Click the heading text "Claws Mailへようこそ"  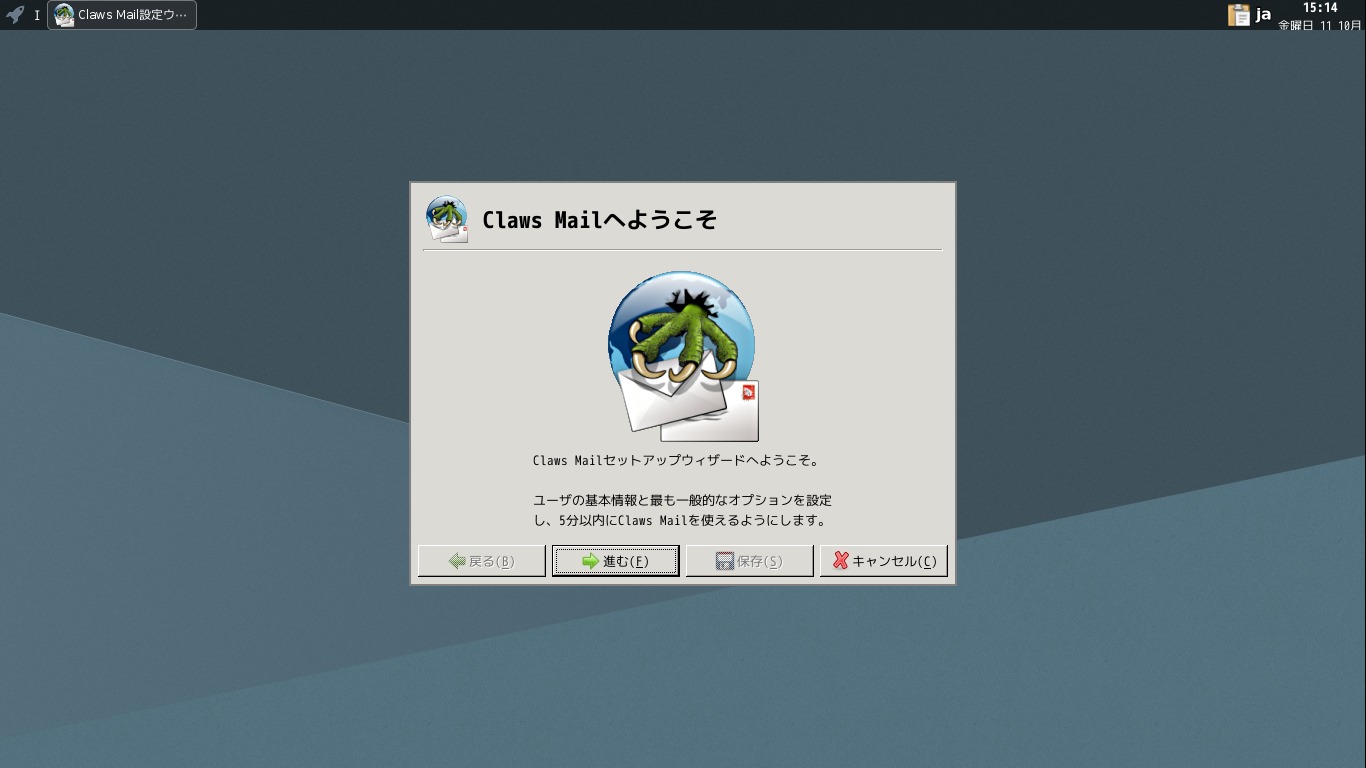point(600,220)
